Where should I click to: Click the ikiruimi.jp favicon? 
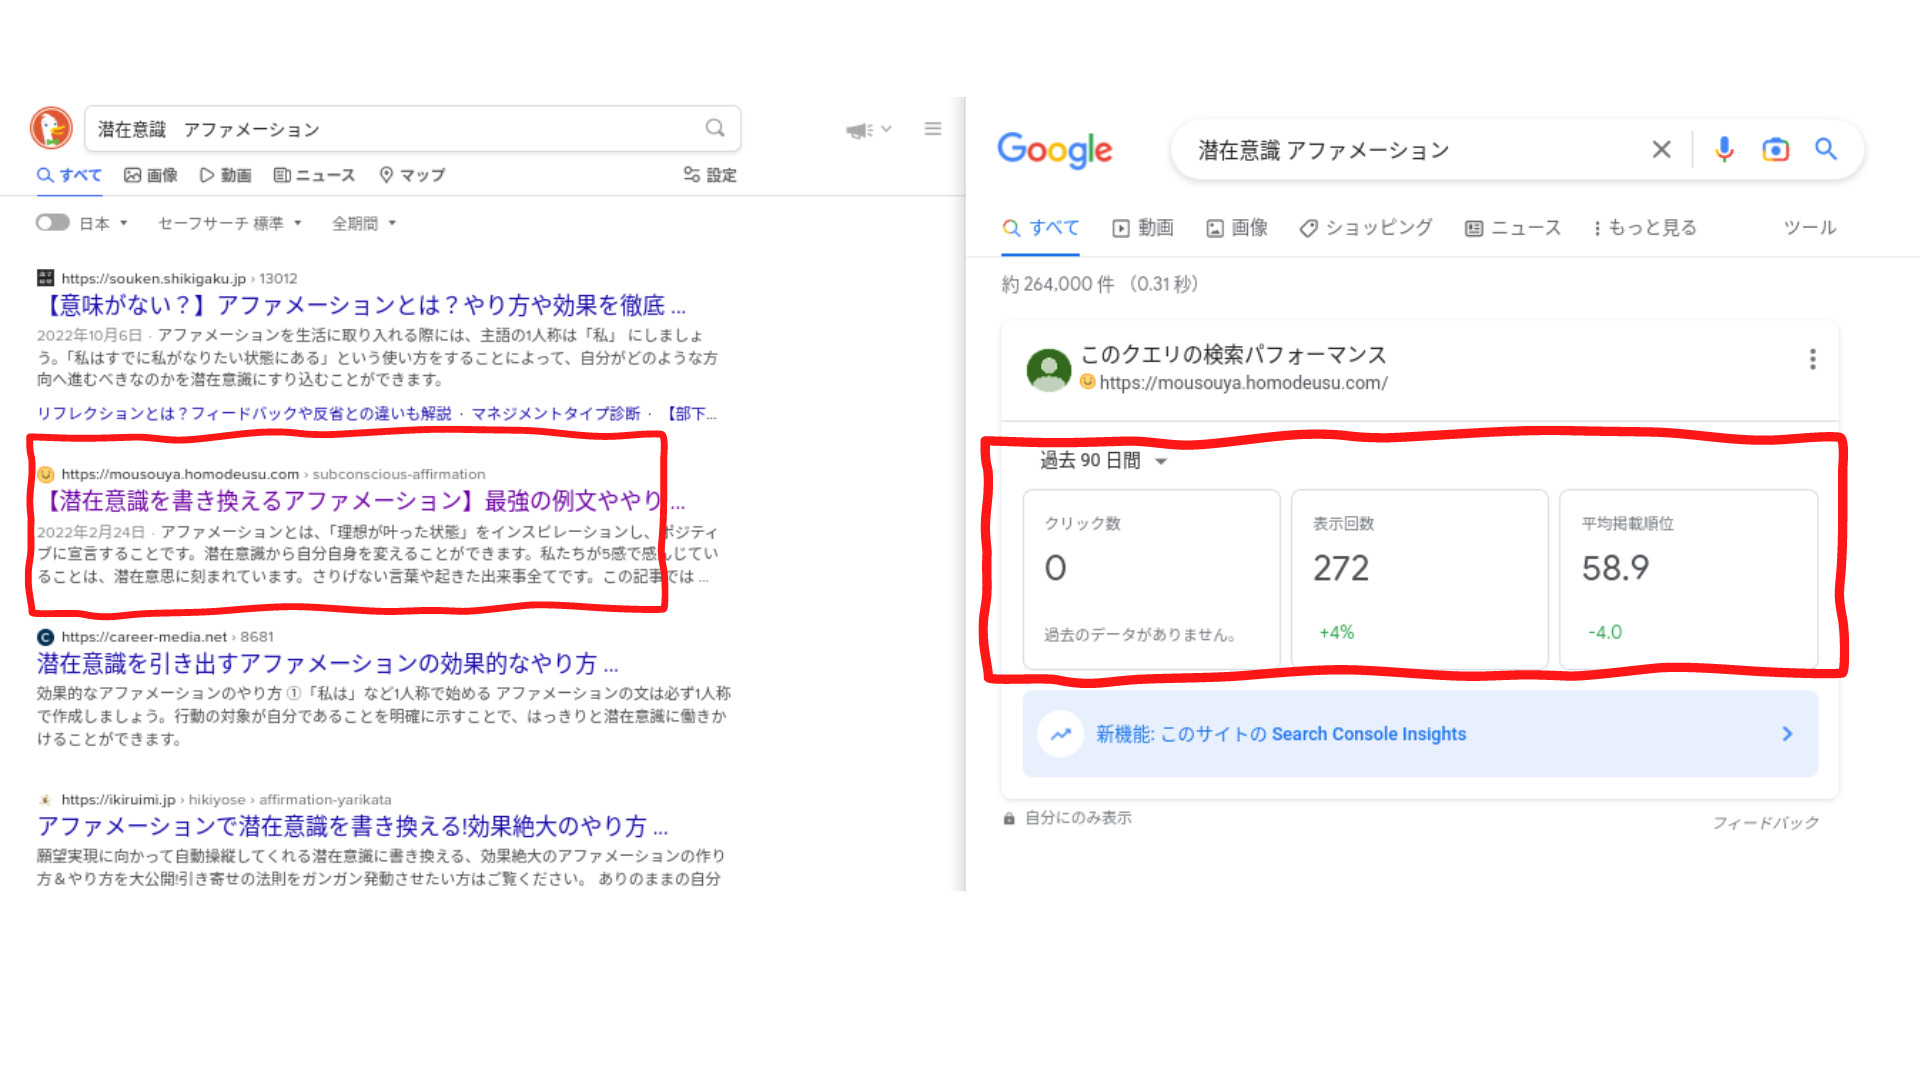[45, 800]
